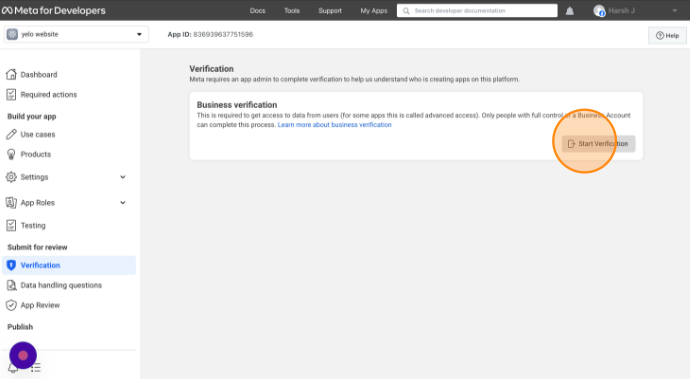Click the Submit for review section label
The width and height of the screenshot is (690, 379).
click(x=37, y=247)
